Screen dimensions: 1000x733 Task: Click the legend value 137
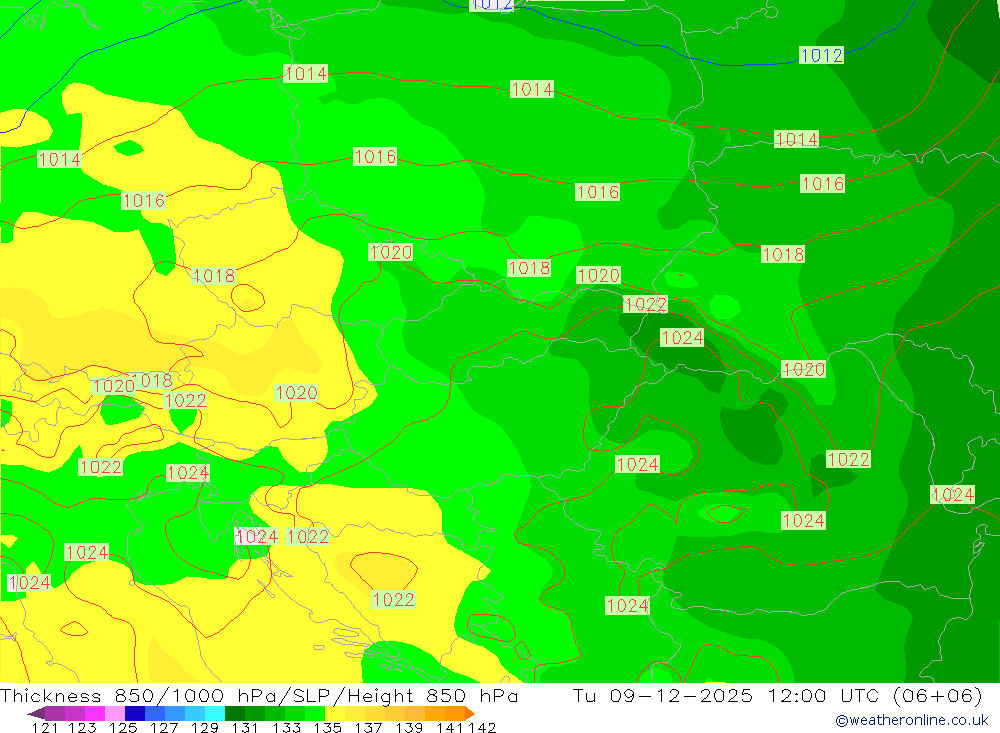click(x=368, y=728)
